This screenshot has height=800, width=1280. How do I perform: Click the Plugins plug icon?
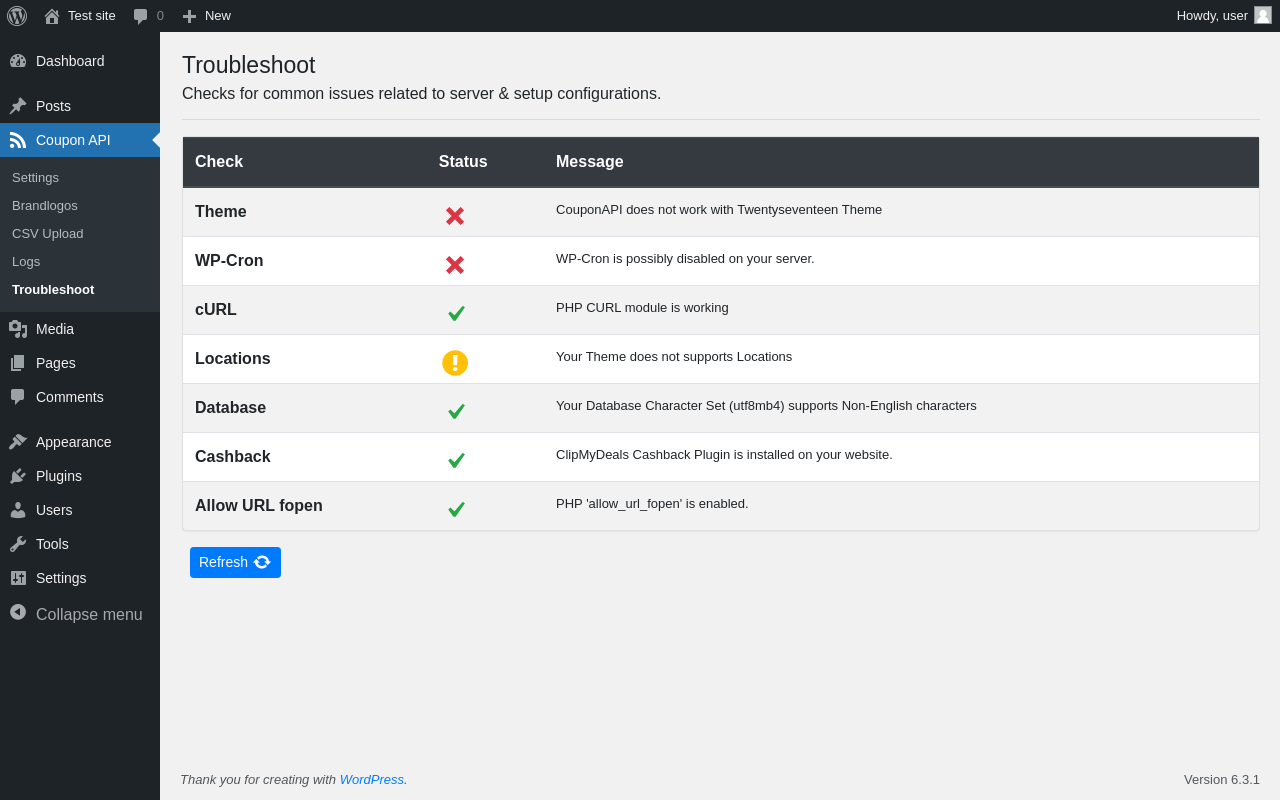(18, 476)
